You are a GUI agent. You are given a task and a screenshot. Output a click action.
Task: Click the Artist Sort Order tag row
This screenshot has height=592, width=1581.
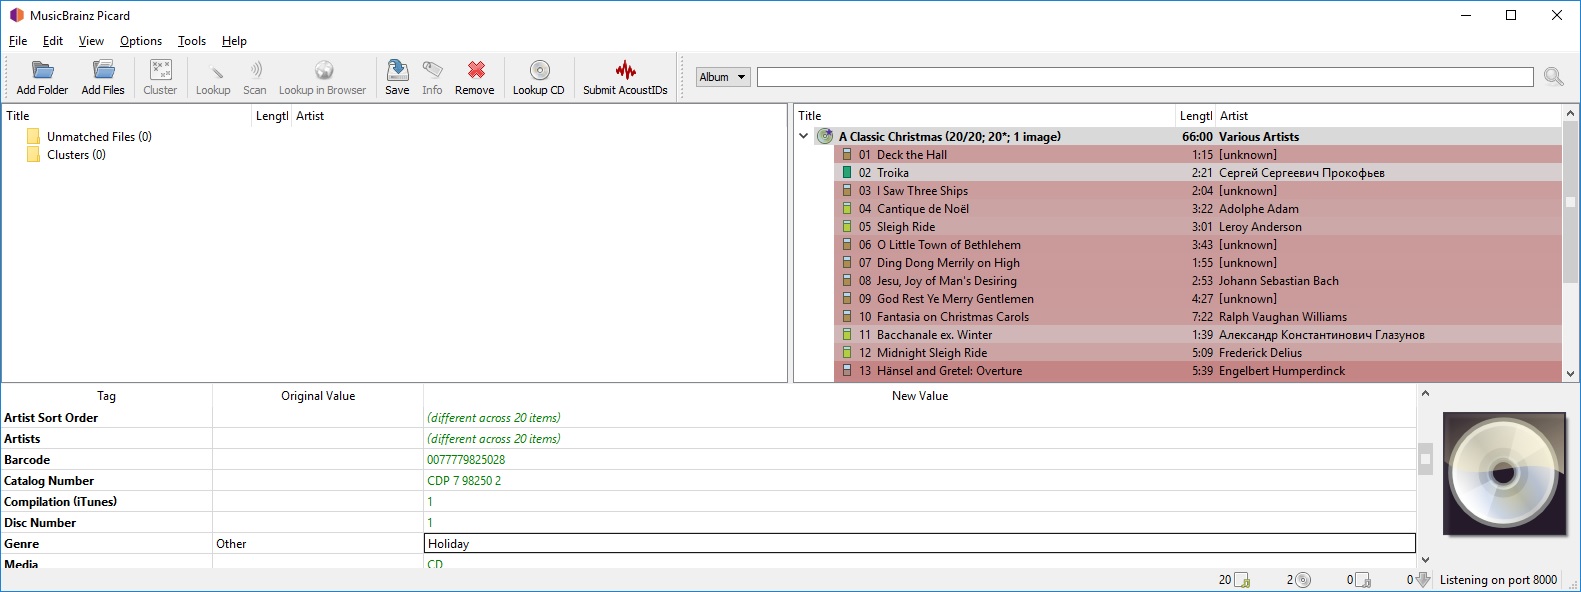tap(708, 417)
